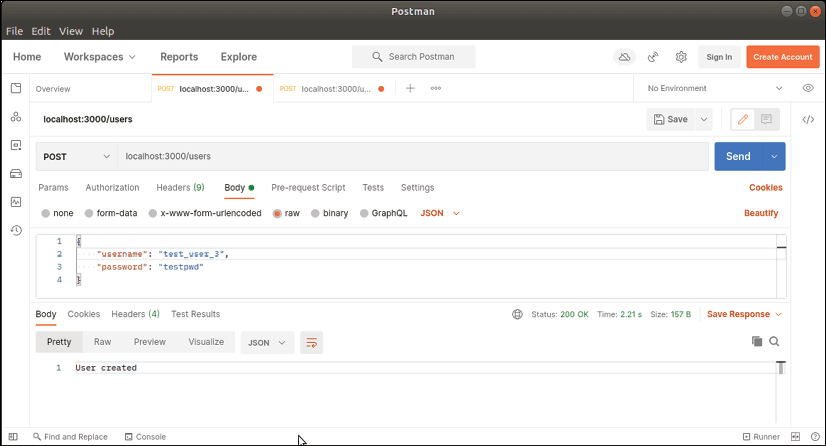Switch to the request Headers (9) tab
The image size is (826, 446).
[x=180, y=187]
